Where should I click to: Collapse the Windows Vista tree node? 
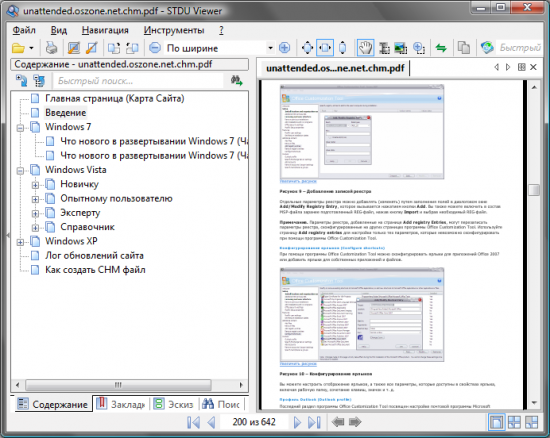20,171
